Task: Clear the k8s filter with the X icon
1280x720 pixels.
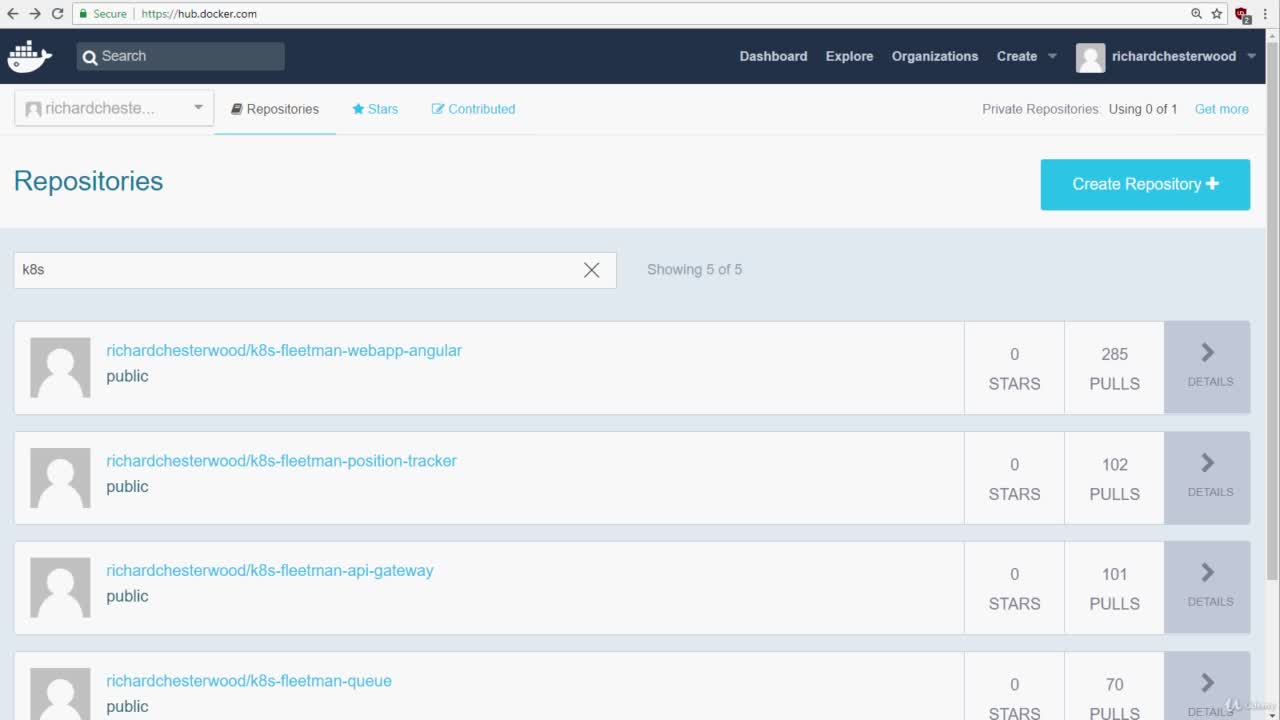Action: [x=591, y=270]
